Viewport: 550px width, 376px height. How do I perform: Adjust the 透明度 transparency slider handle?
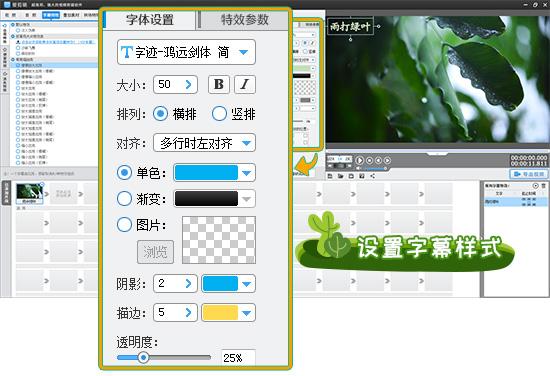click(143, 357)
